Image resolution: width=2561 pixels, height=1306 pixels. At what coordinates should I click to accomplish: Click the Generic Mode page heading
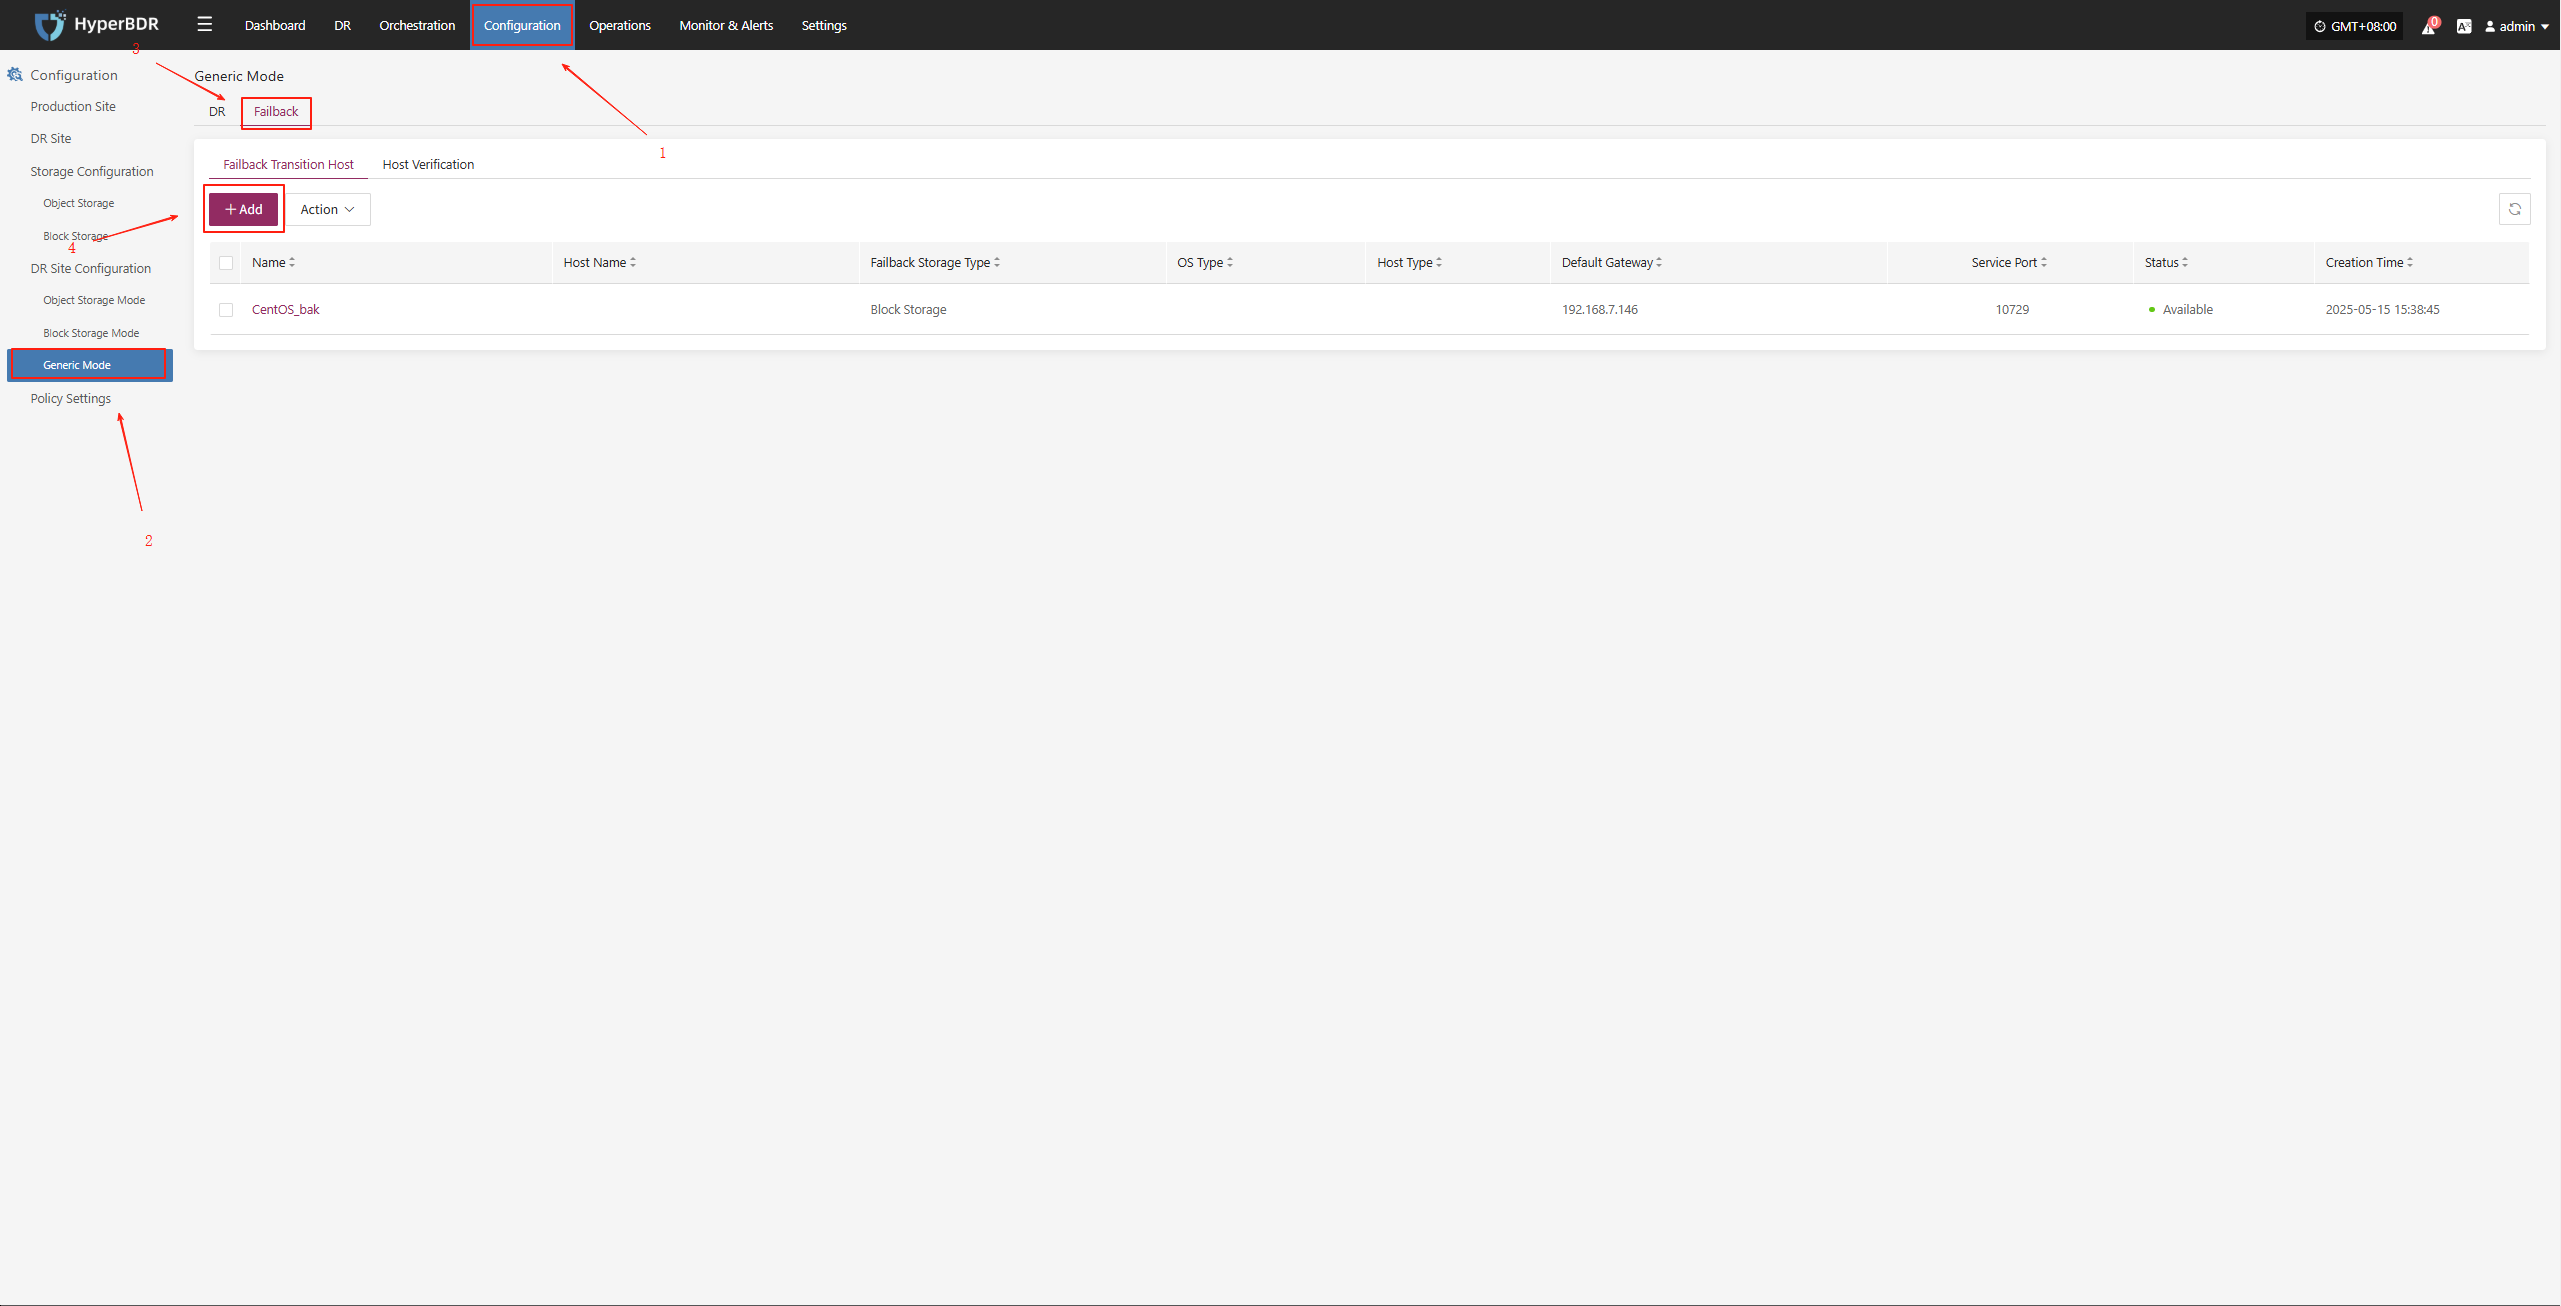click(239, 76)
